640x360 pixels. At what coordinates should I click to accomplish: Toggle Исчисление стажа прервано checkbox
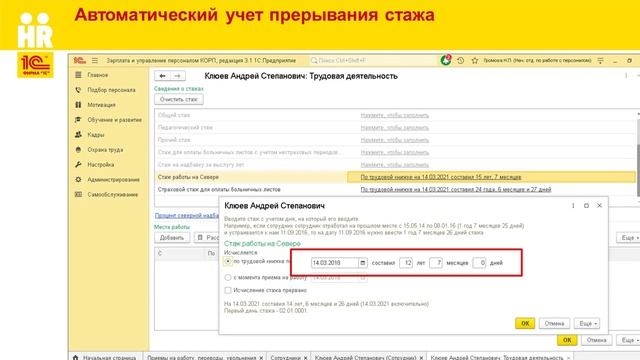[228, 290]
